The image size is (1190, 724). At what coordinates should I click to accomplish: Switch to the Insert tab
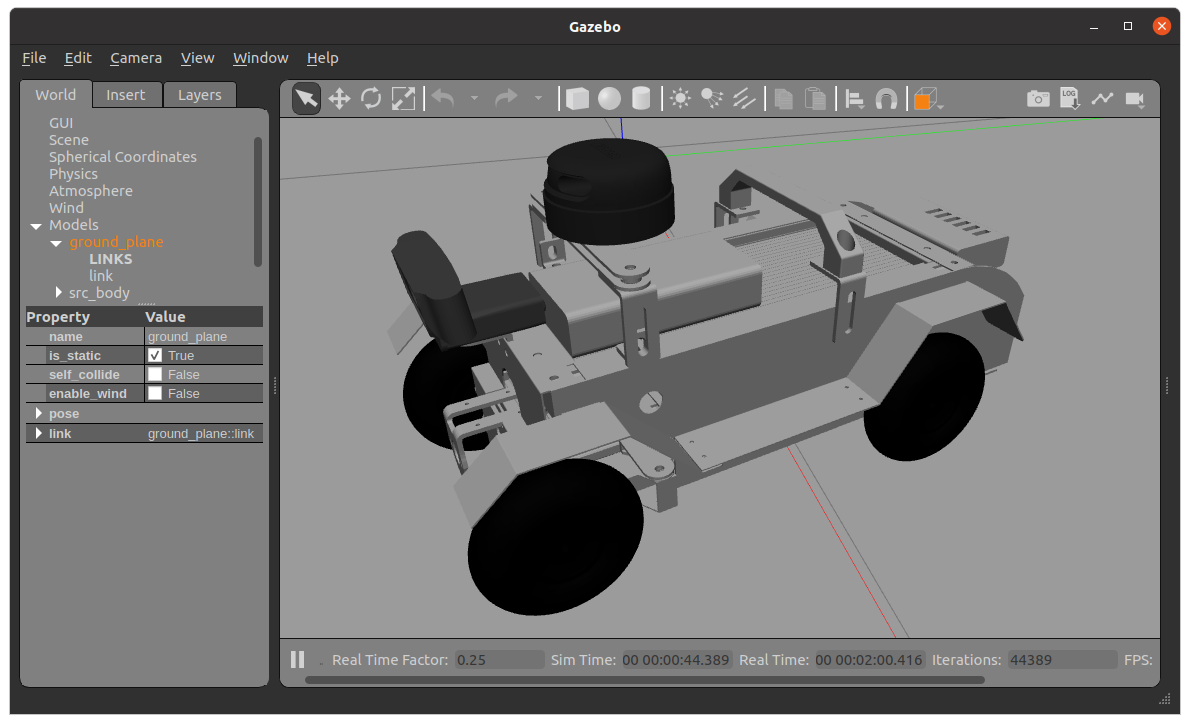126,95
